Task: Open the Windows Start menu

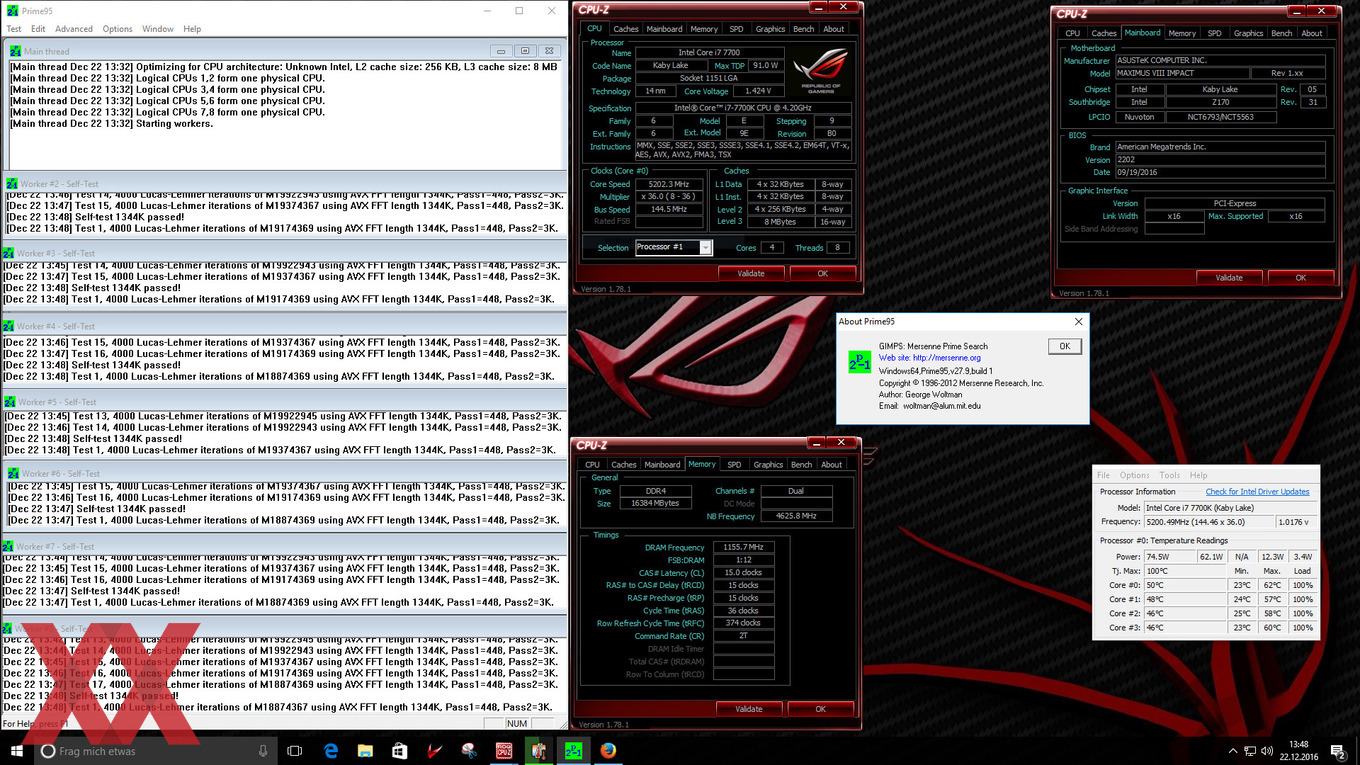Action: (16, 750)
